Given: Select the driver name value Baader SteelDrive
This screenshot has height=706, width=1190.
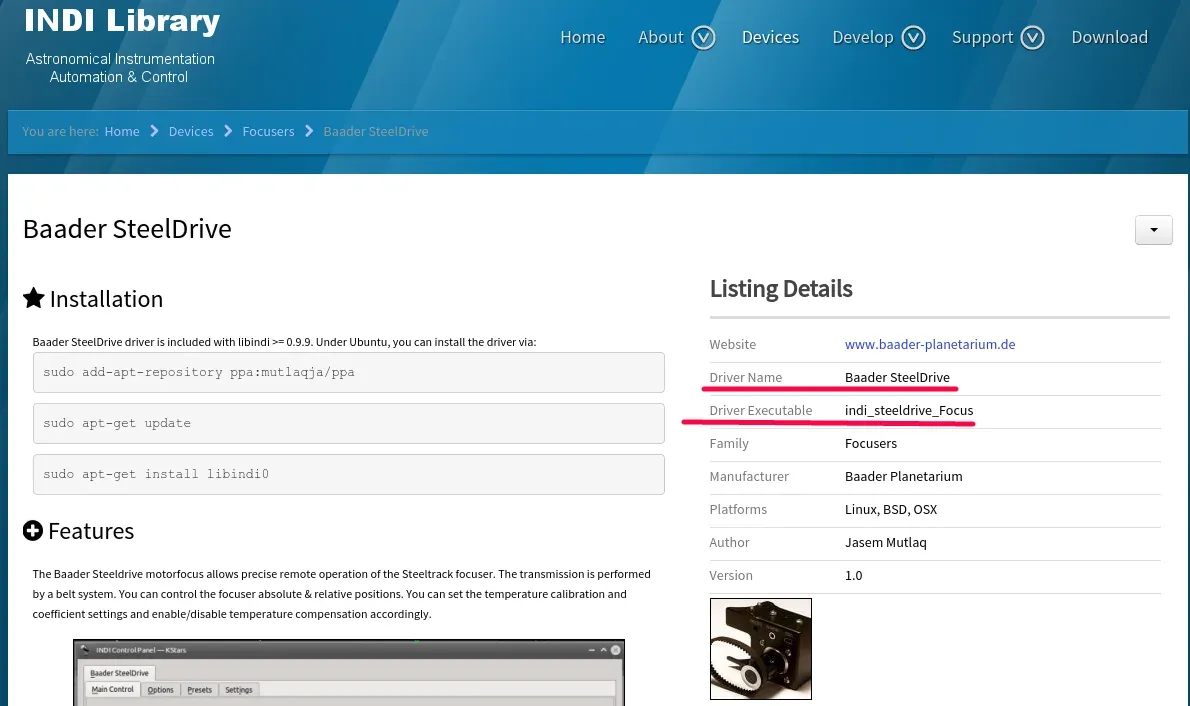Looking at the screenshot, I should [x=897, y=377].
